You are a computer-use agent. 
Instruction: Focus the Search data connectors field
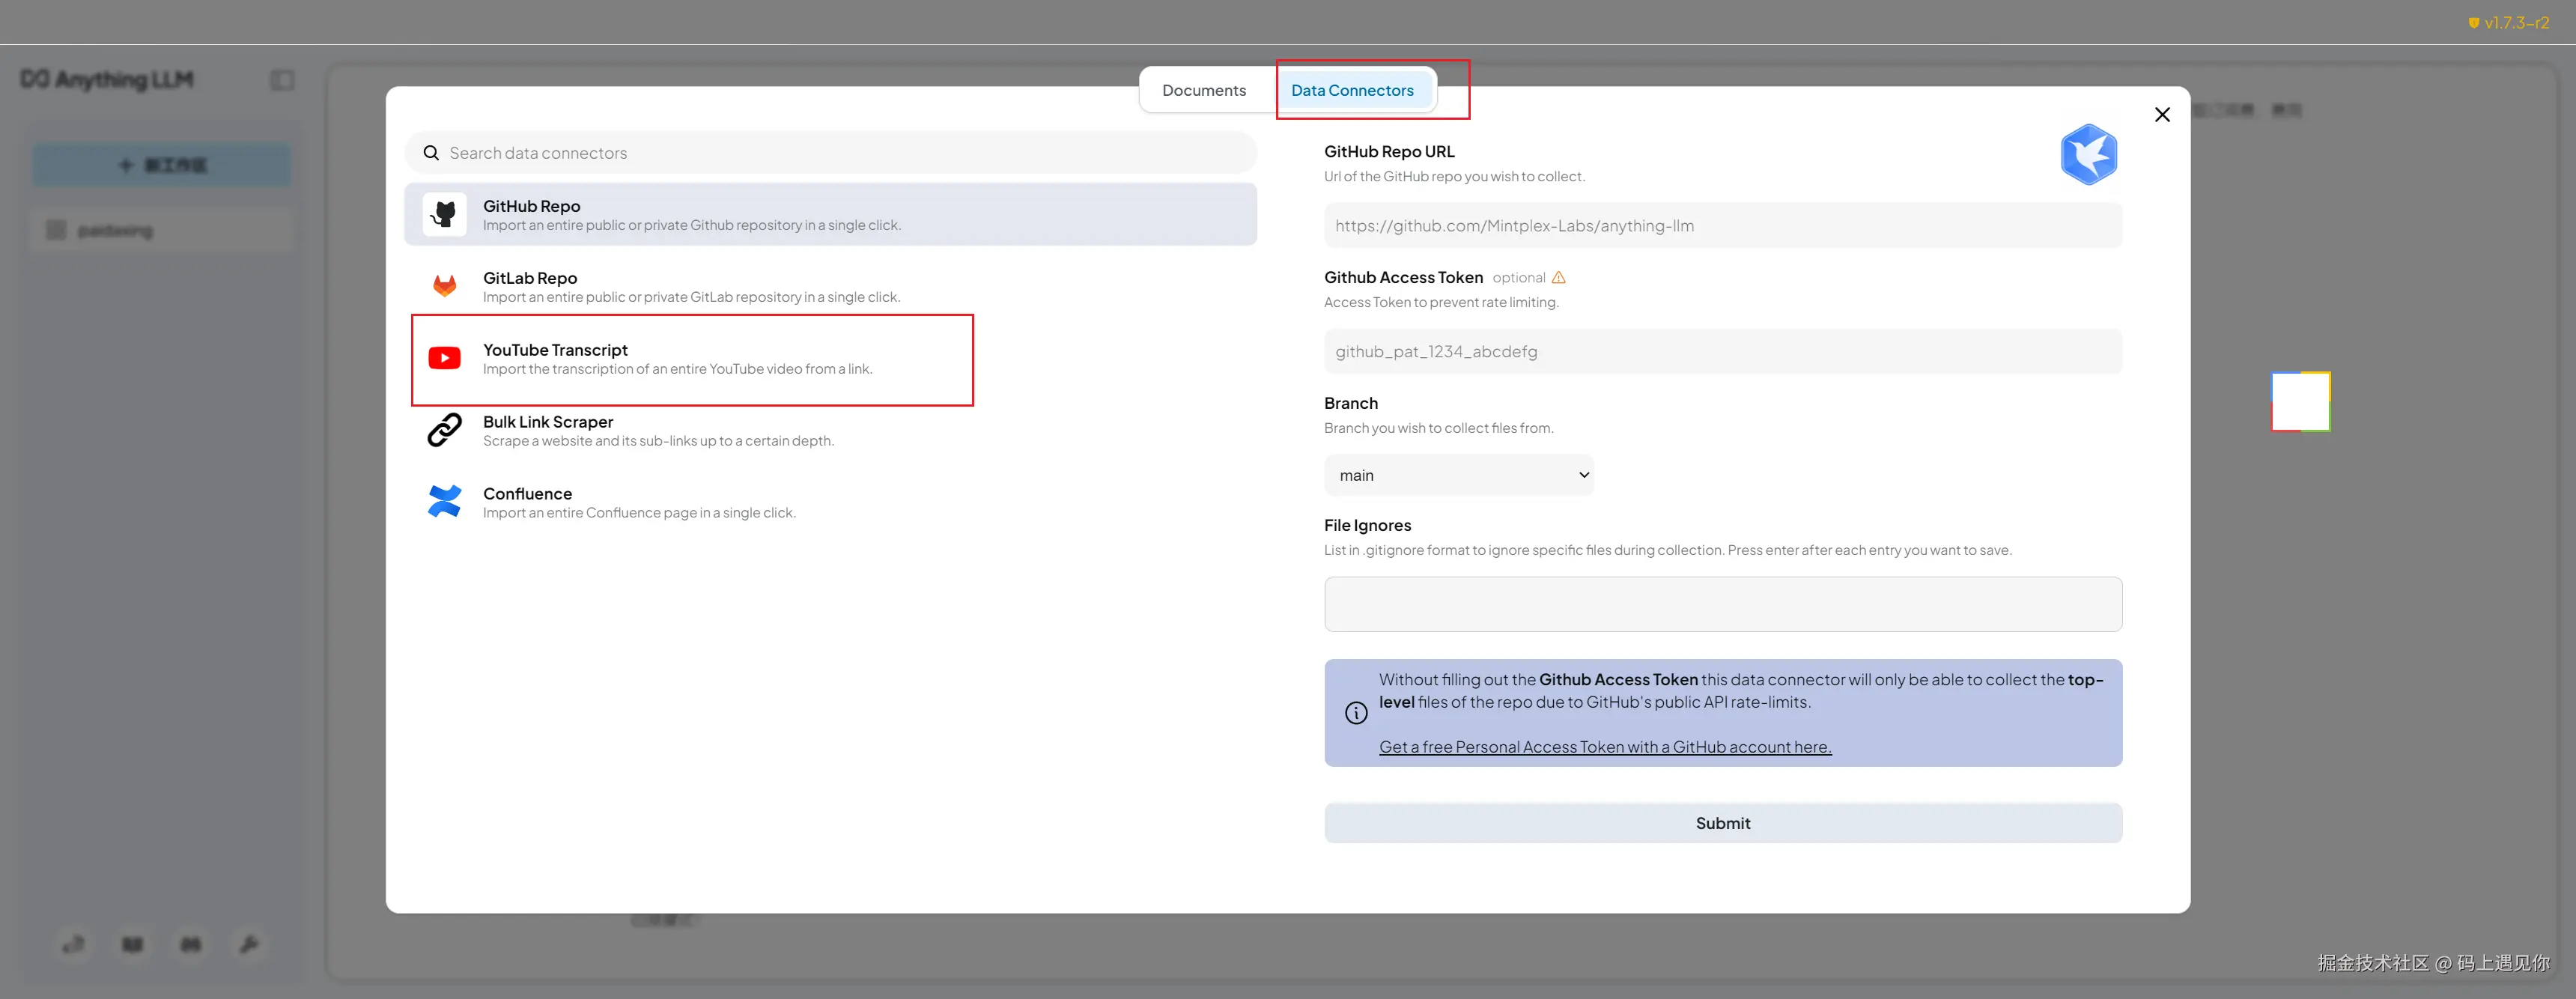[830, 153]
